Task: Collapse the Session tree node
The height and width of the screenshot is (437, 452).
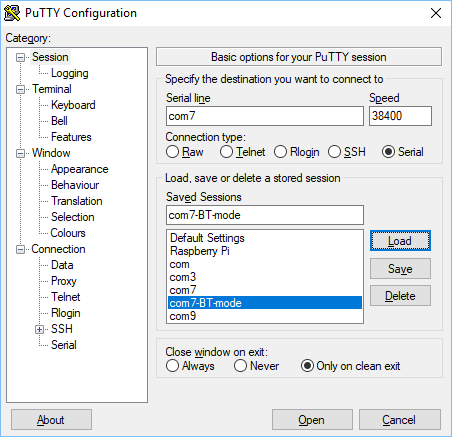Action: (x=21, y=58)
